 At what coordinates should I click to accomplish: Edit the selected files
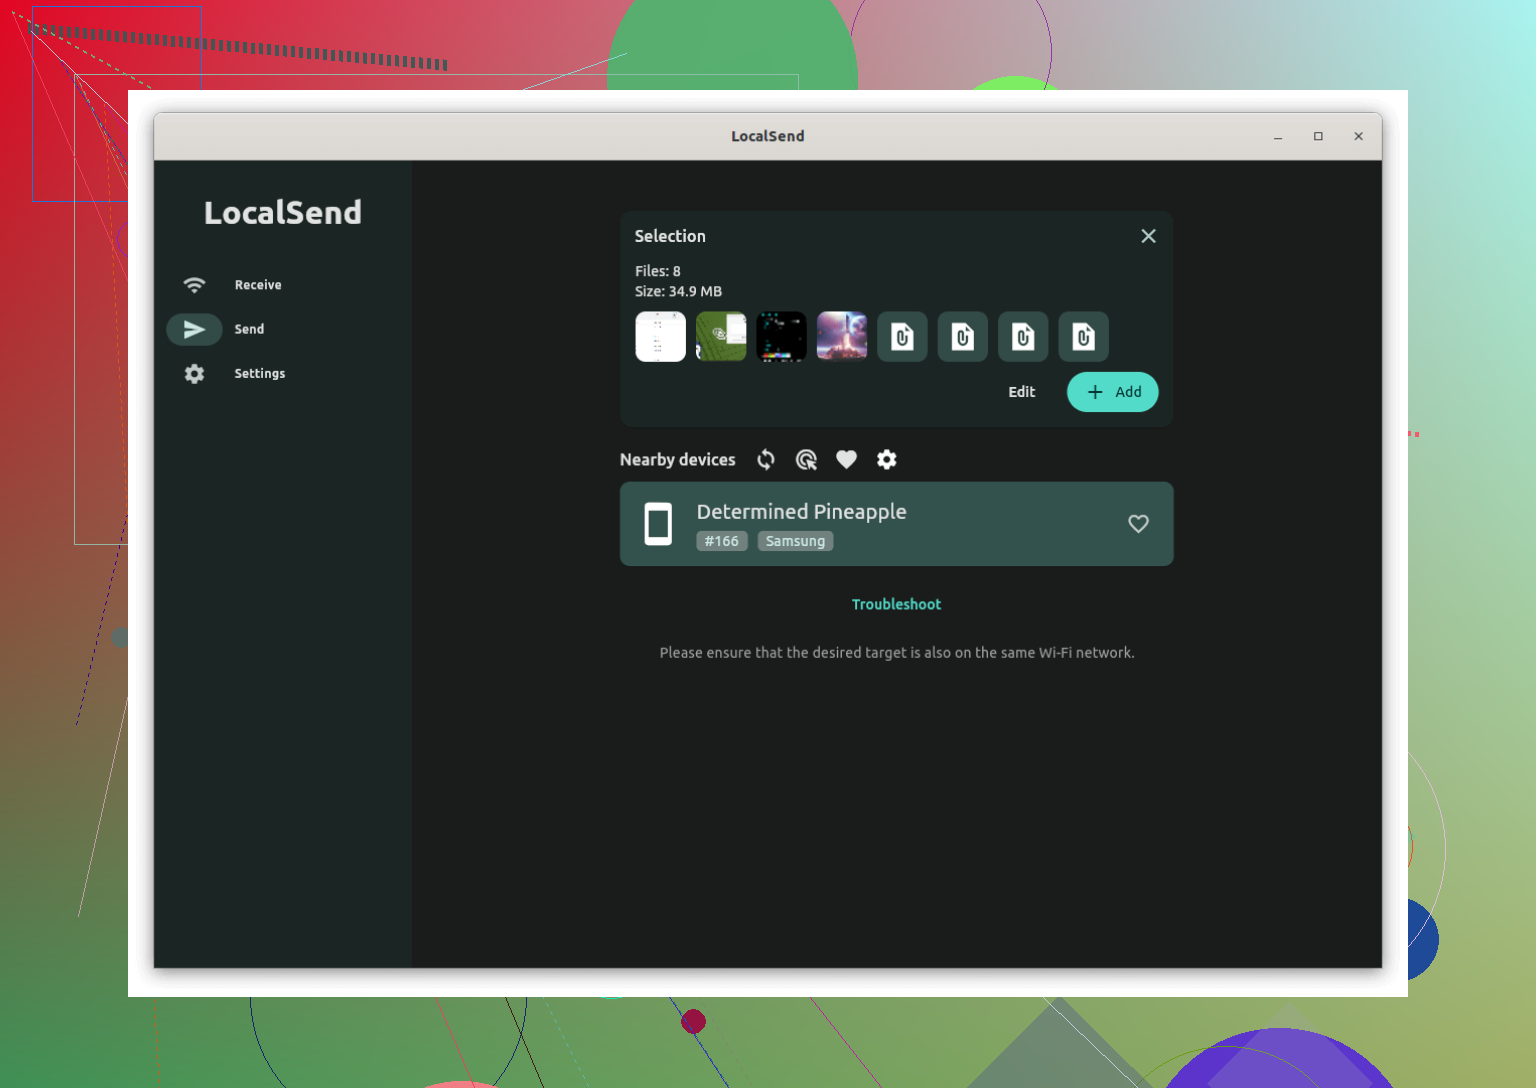tap(1021, 392)
